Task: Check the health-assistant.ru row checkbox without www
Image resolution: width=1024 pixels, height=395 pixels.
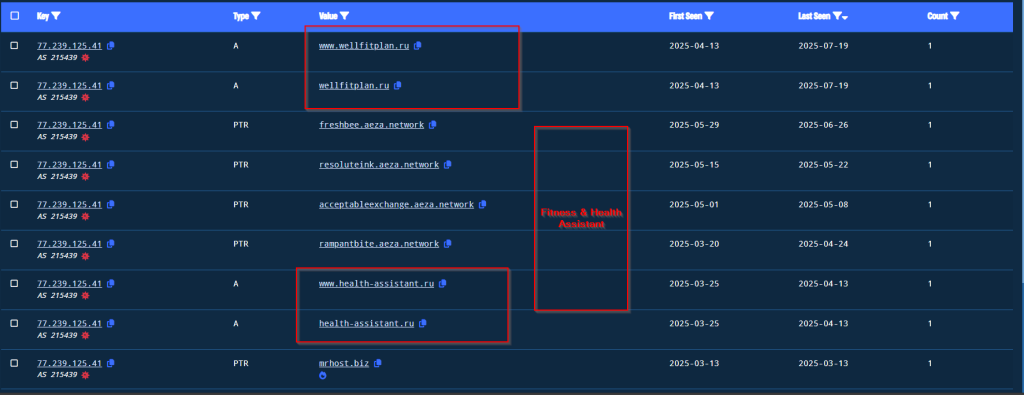Action: coord(14,323)
